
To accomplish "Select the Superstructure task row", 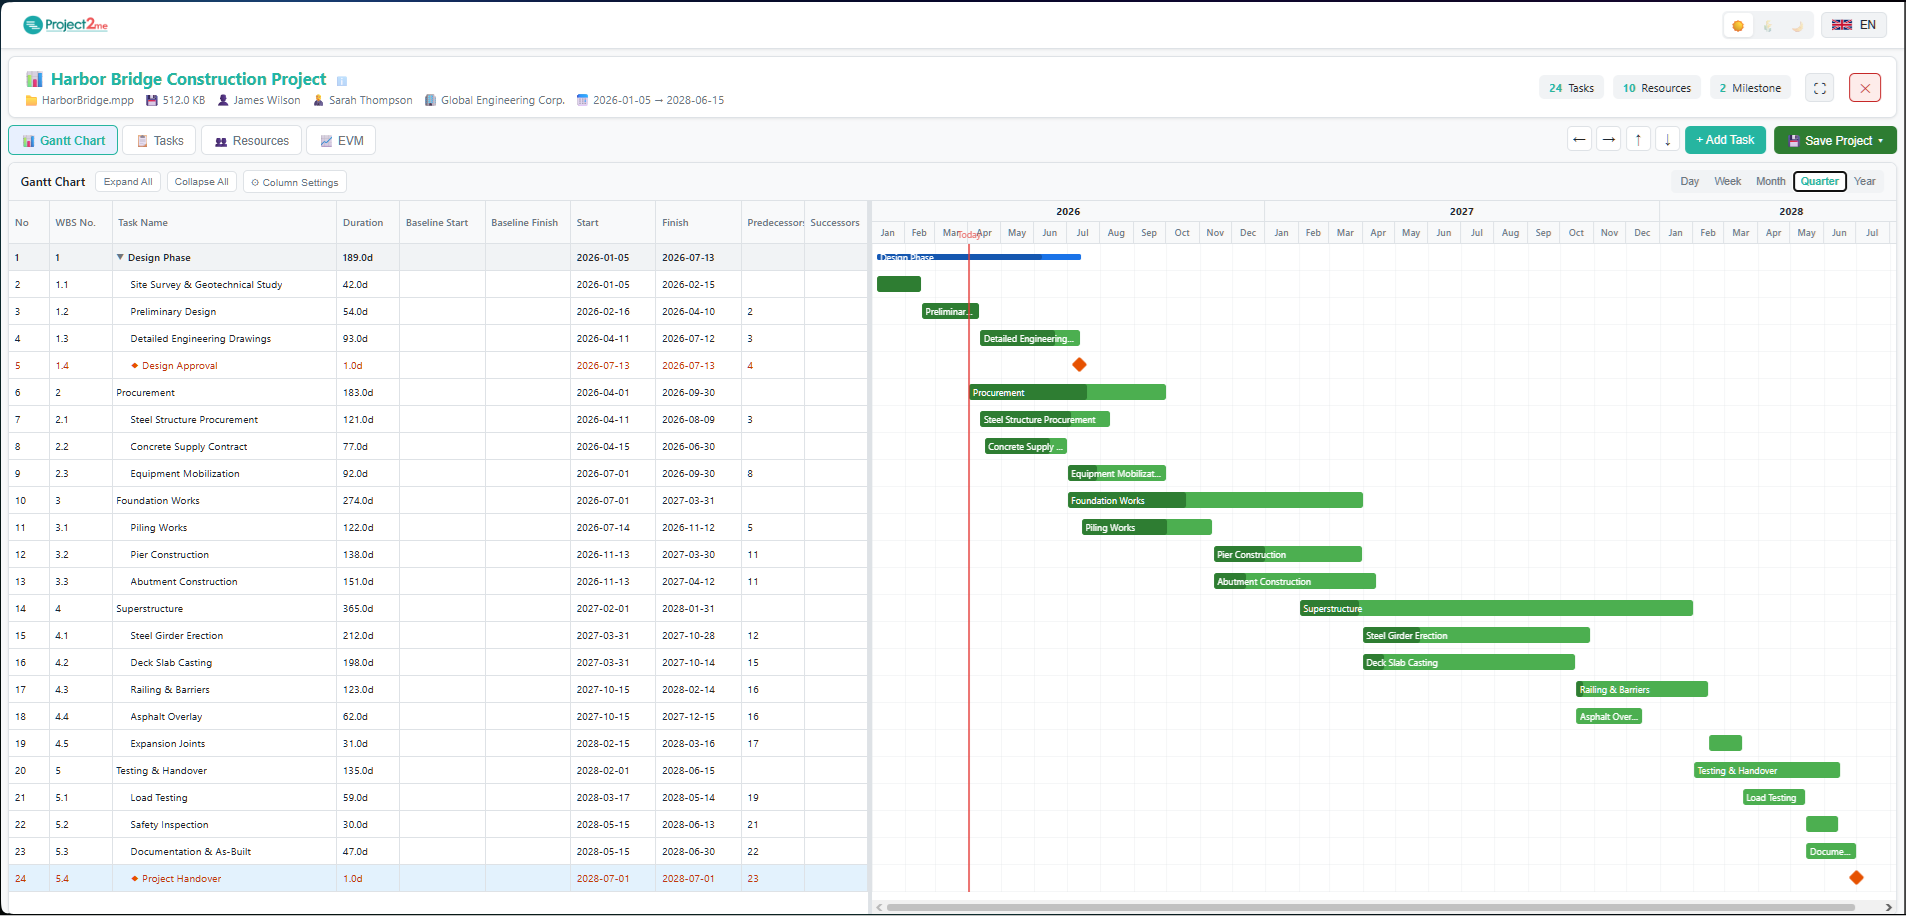I will pos(438,608).
